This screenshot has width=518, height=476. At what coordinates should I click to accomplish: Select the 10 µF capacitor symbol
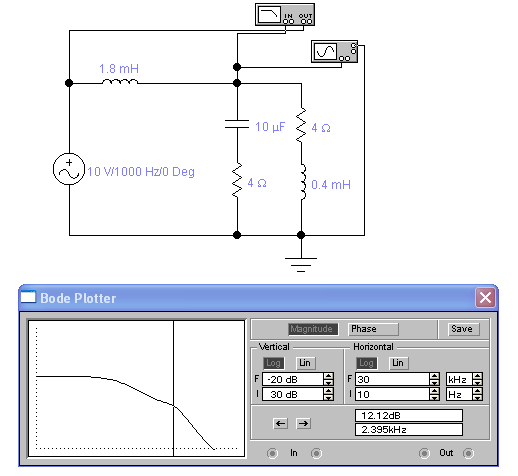pos(237,124)
